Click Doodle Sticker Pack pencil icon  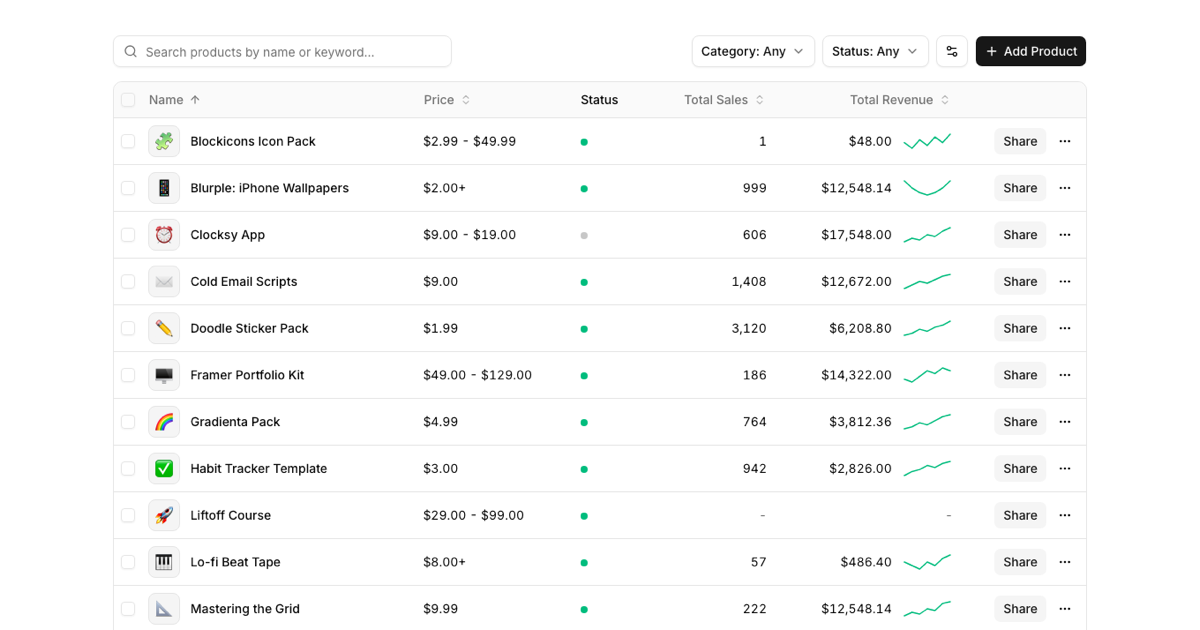click(x=164, y=328)
